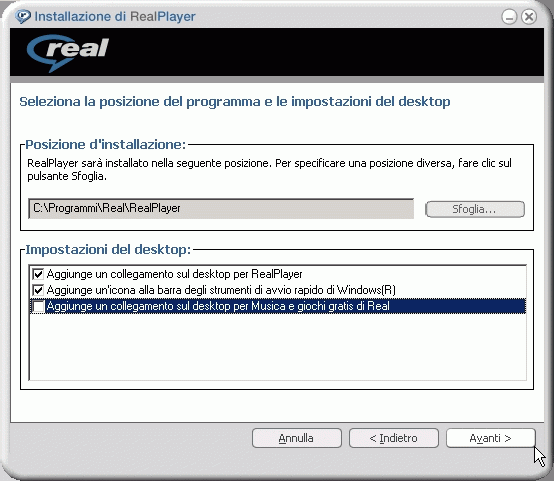Uncheck Windows quick launch icon checkbox

[x=38, y=290]
